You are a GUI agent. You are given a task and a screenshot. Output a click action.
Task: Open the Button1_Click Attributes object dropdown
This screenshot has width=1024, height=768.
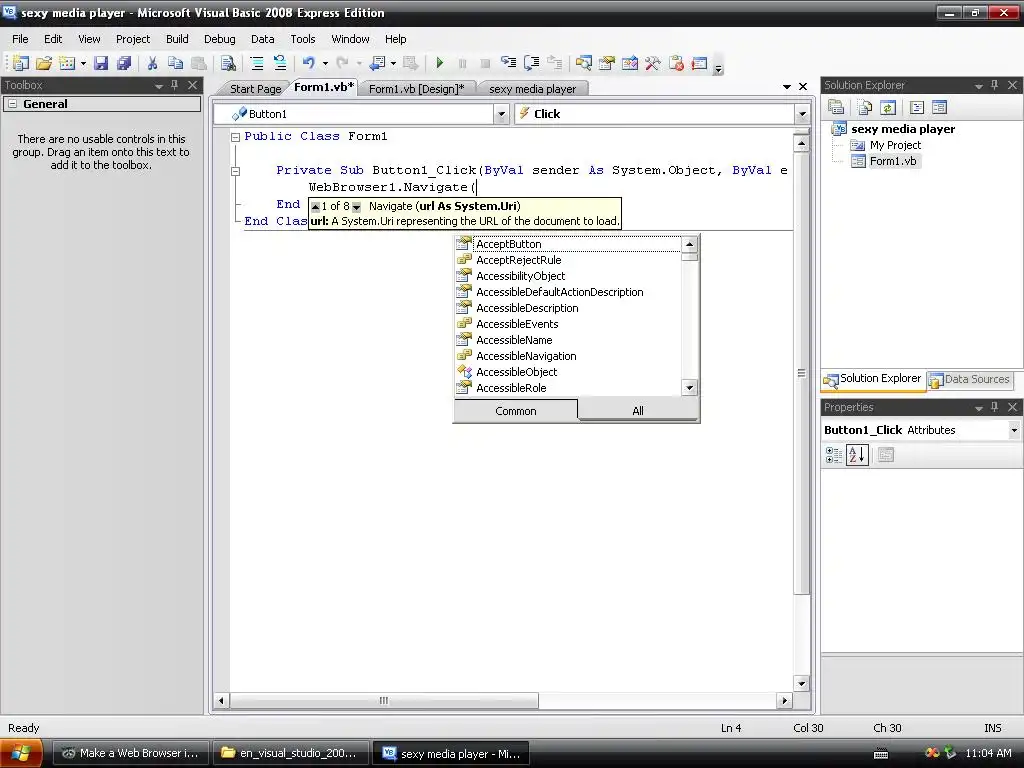[x=1014, y=430]
